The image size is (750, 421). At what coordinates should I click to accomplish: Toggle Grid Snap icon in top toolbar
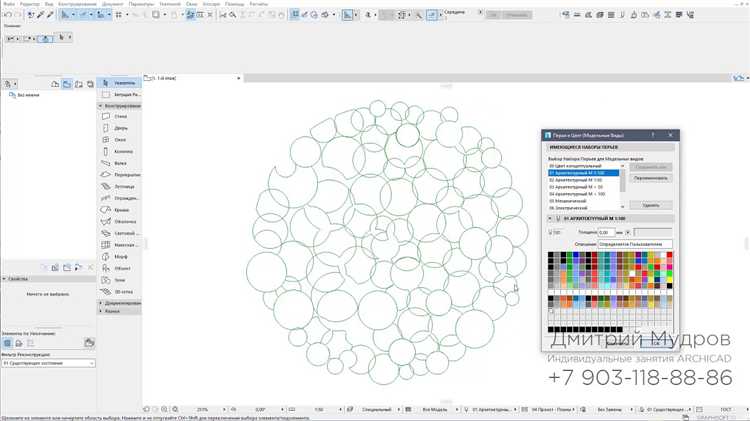(x=119, y=15)
